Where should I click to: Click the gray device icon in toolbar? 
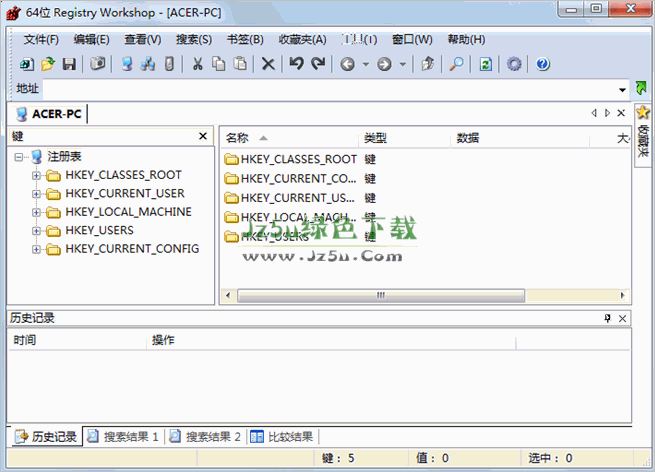169,64
